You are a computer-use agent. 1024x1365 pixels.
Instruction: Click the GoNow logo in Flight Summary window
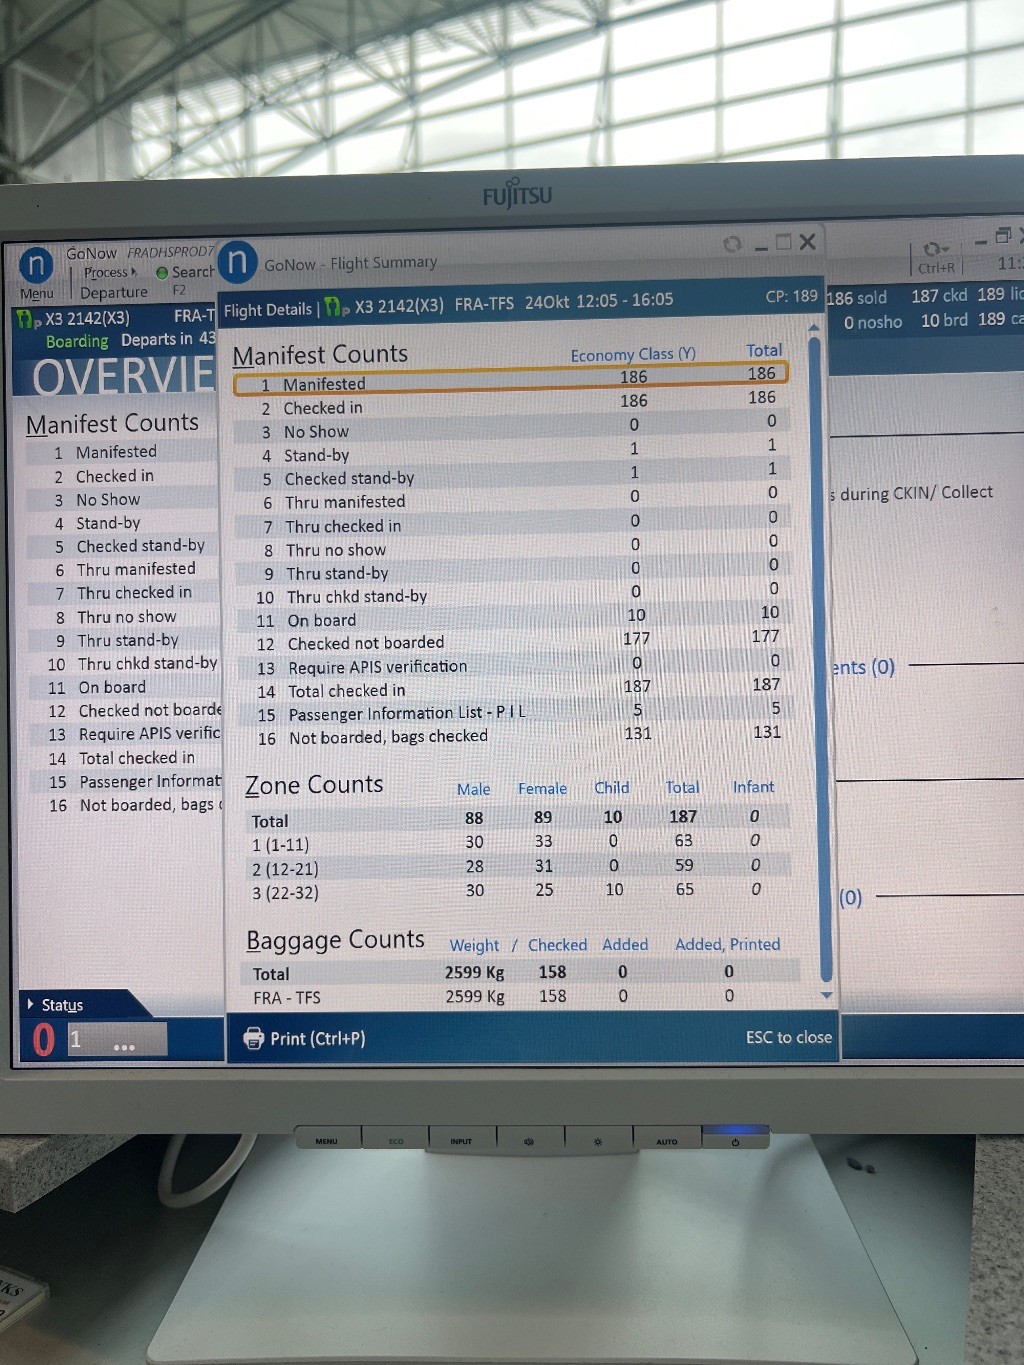[237, 261]
